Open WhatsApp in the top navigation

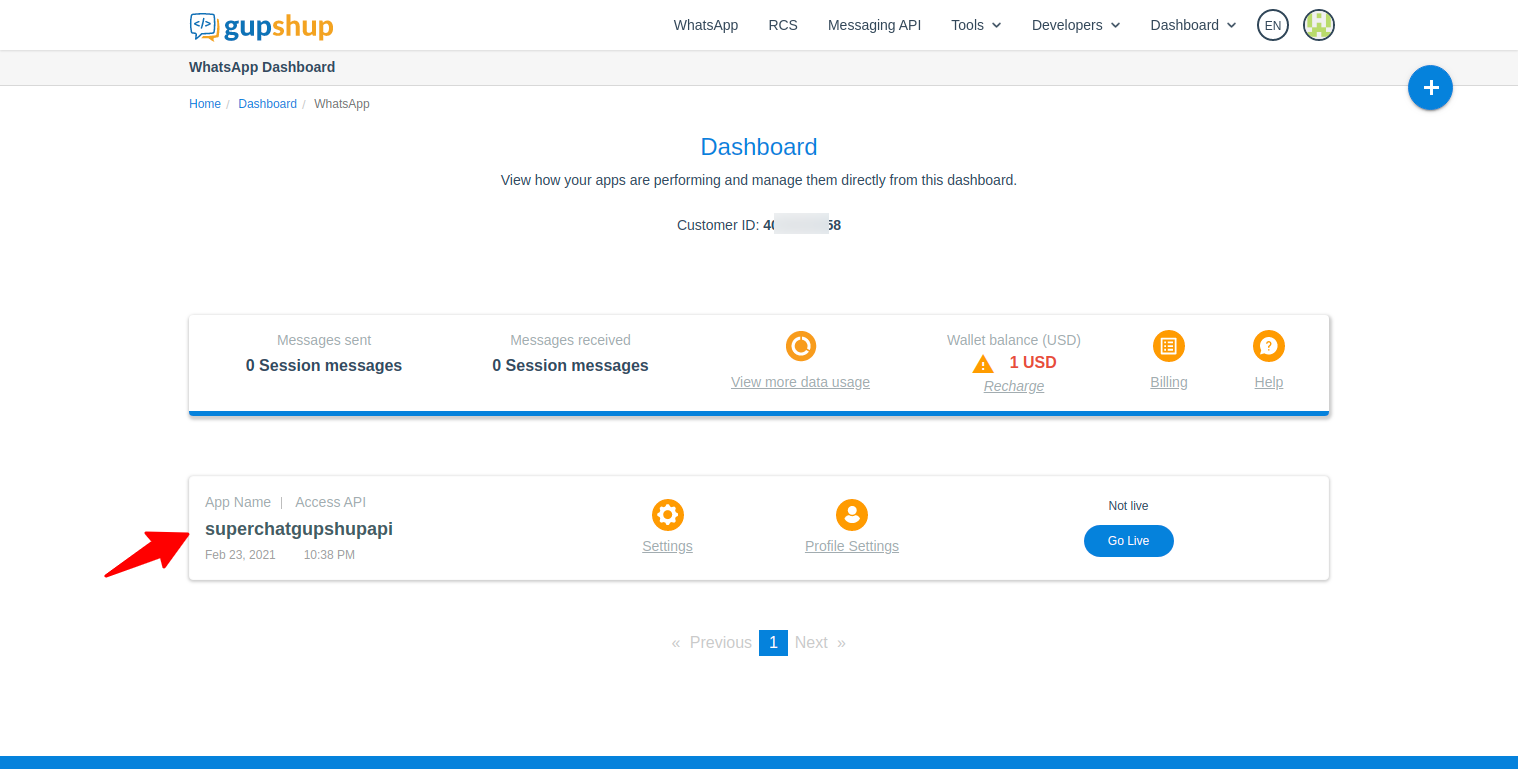point(706,25)
